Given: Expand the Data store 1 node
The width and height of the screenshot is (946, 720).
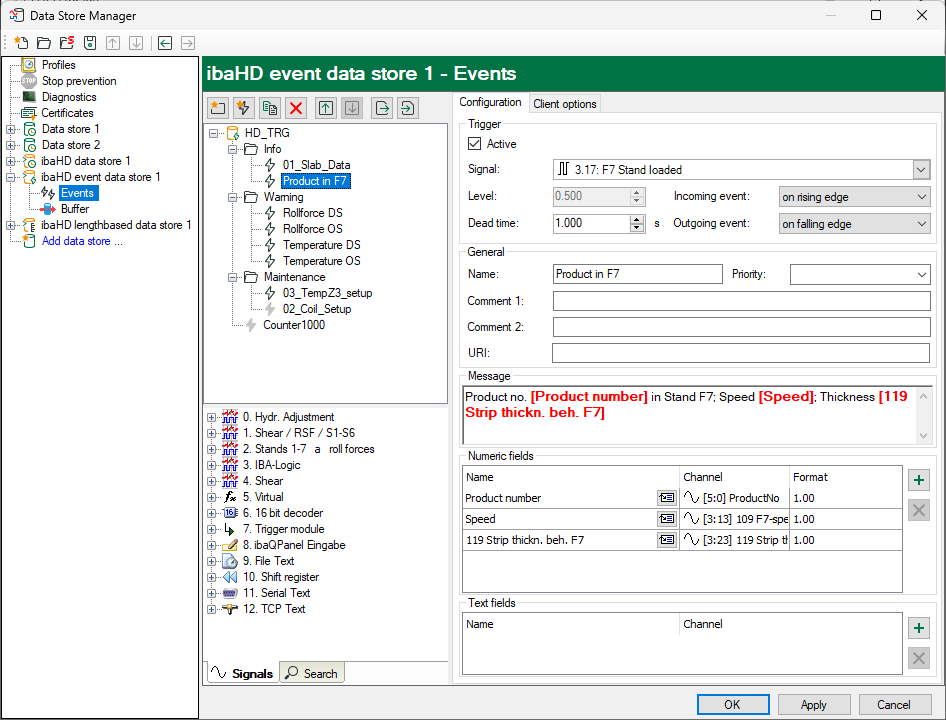Looking at the screenshot, I should (x=11, y=129).
